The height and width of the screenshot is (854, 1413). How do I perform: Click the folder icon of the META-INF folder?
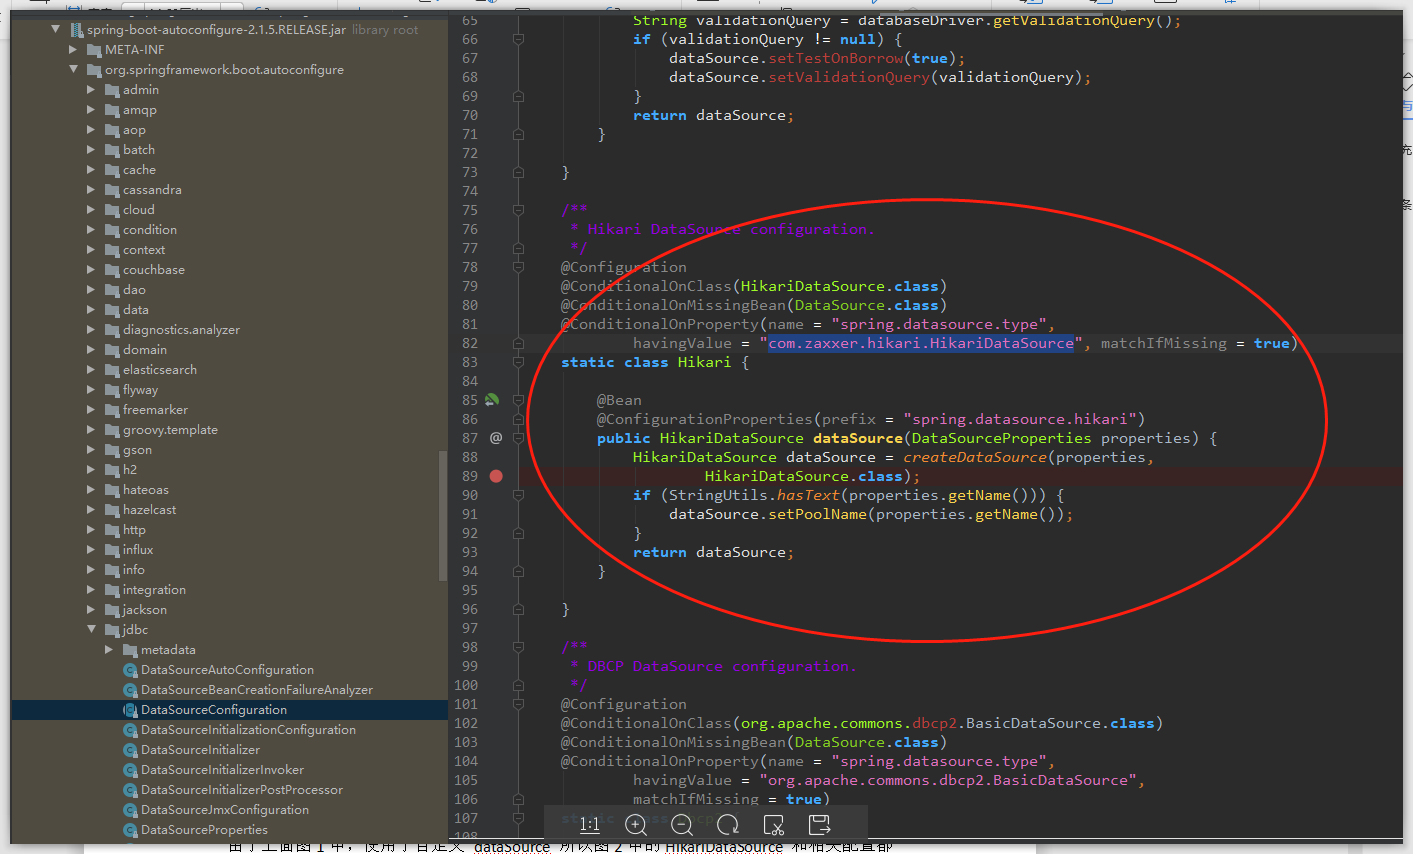click(94, 50)
